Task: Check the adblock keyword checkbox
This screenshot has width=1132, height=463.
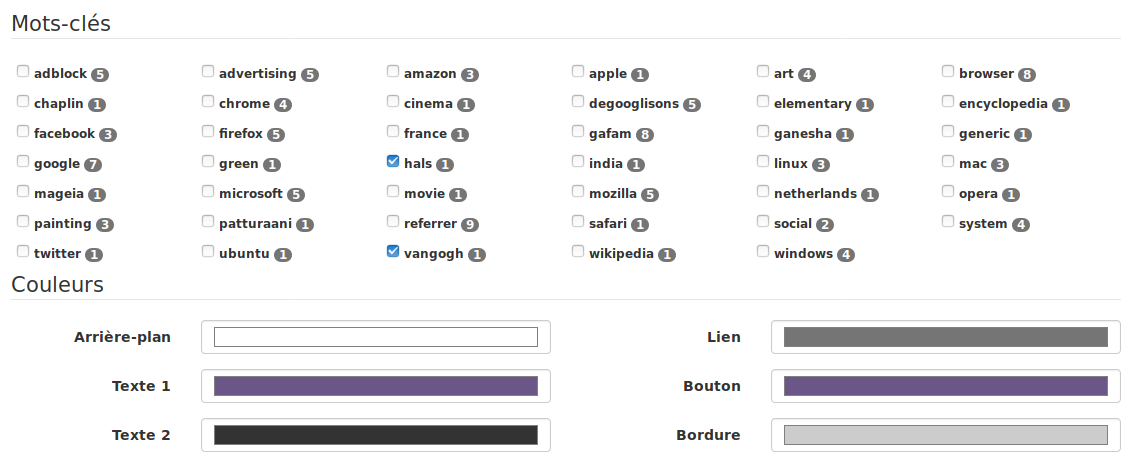Action: [x=23, y=71]
